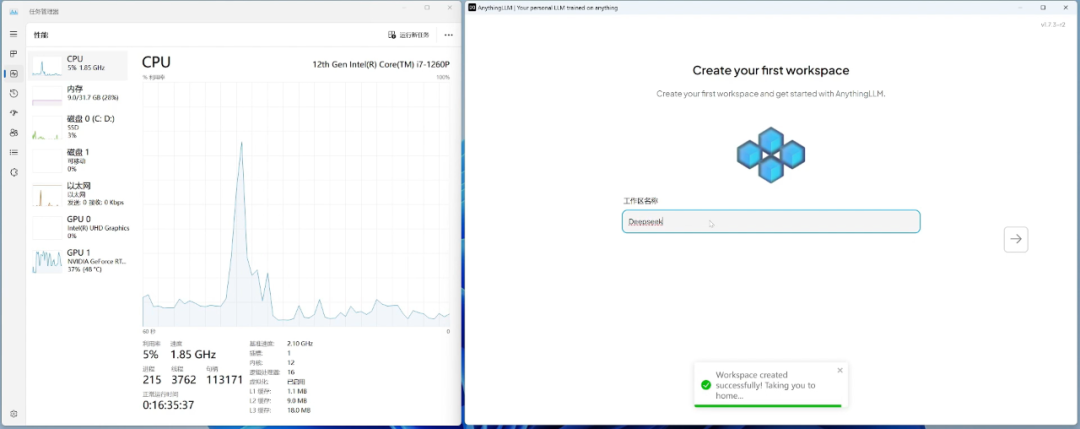The height and width of the screenshot is (429, 1080).
Task: Select CPU entry in performance list
Action: pos(79,65)
